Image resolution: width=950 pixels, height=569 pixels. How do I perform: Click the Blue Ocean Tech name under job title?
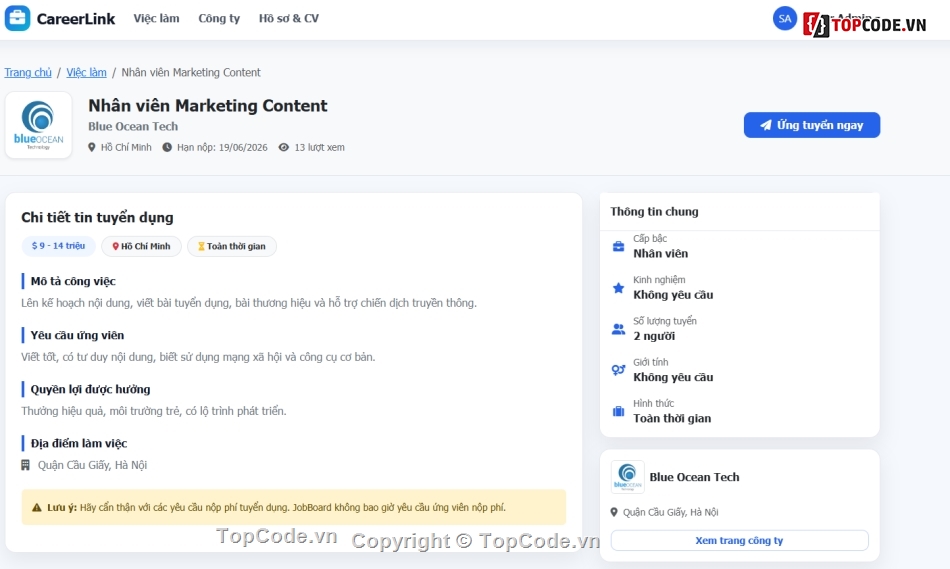tap(133, 126)
